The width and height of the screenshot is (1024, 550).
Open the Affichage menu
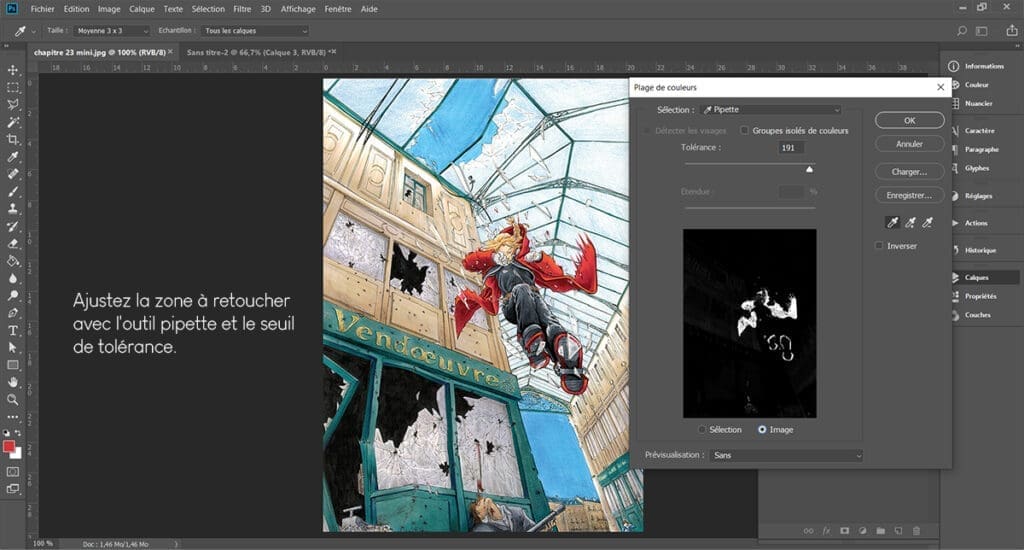[x=298, y=9]
